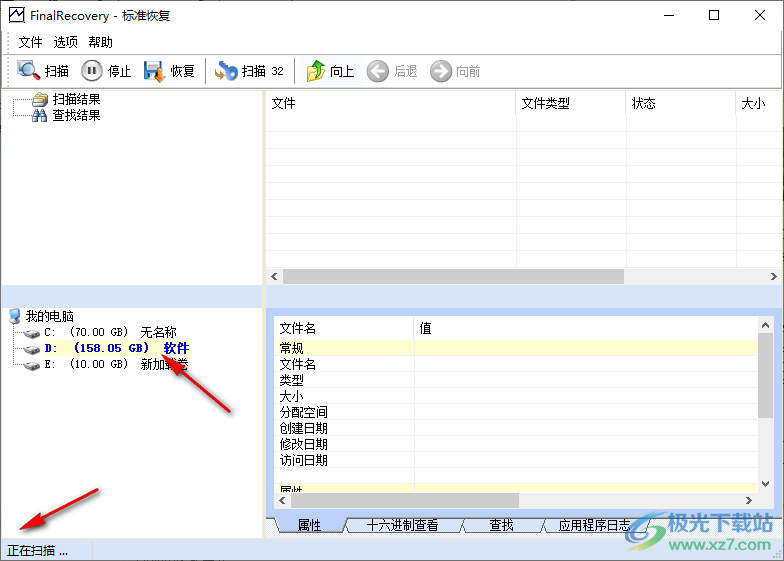Click the 文件类型 column header
This screenshot has height=561, width=784.
coord(570,103)
